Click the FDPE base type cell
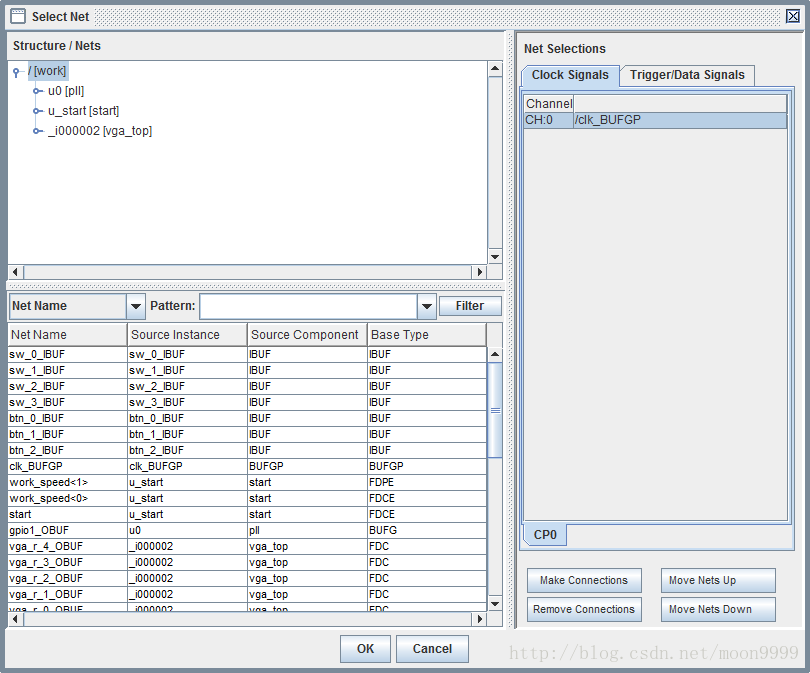 tap(427, 482)
